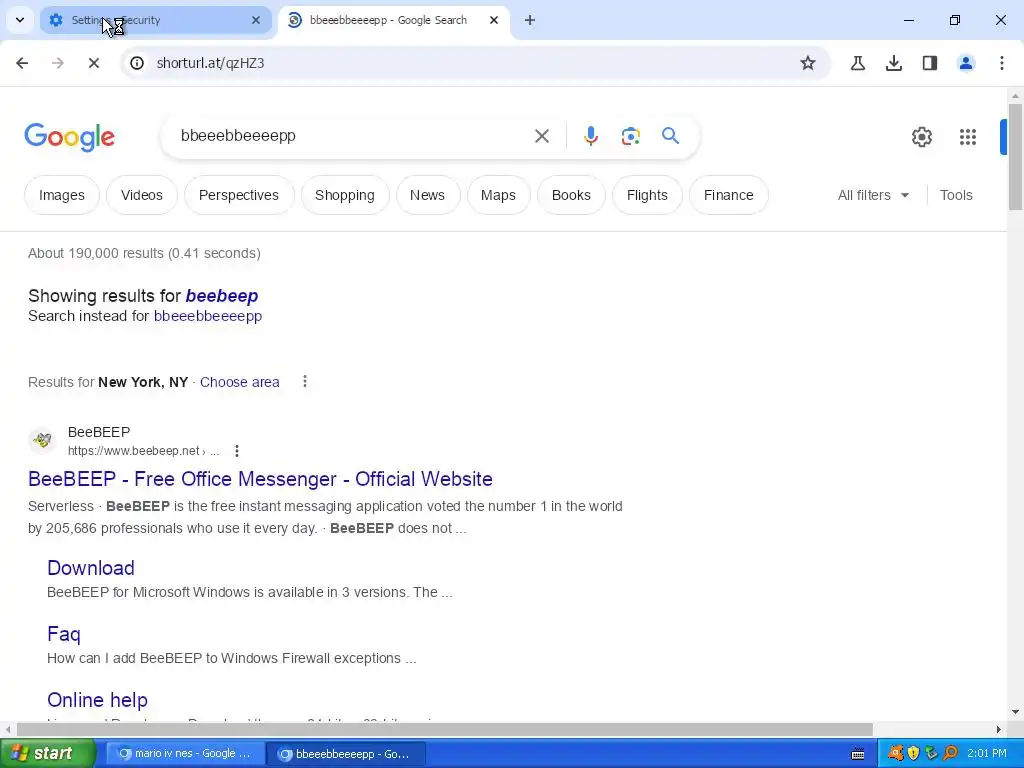Open the Download sitelink
Screen dimensions: 1024x768
click(91, 568)
